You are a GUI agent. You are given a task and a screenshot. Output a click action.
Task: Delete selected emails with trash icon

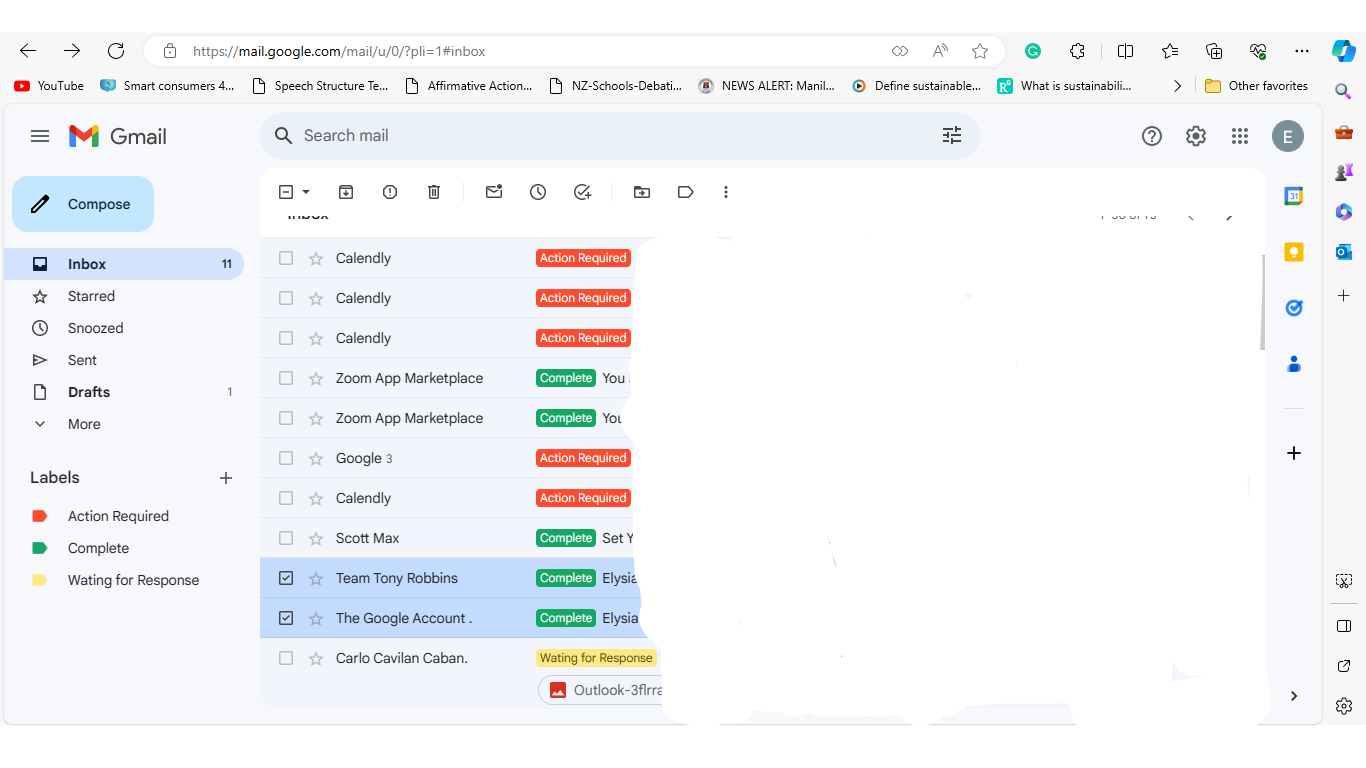434,192
